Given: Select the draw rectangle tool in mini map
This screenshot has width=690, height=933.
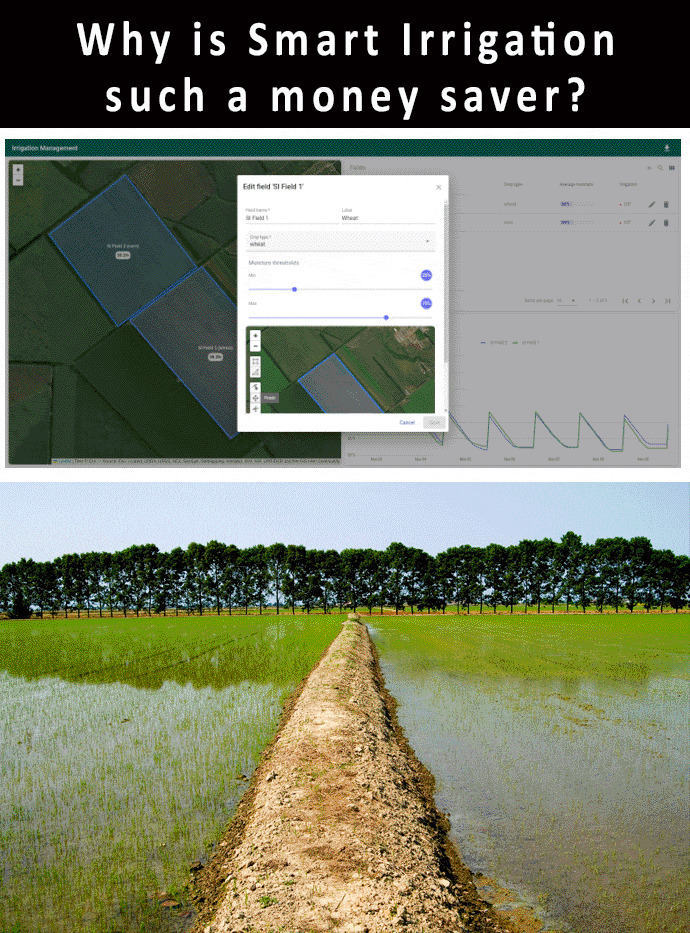Looking at the screenshot, I should point(255,362).
